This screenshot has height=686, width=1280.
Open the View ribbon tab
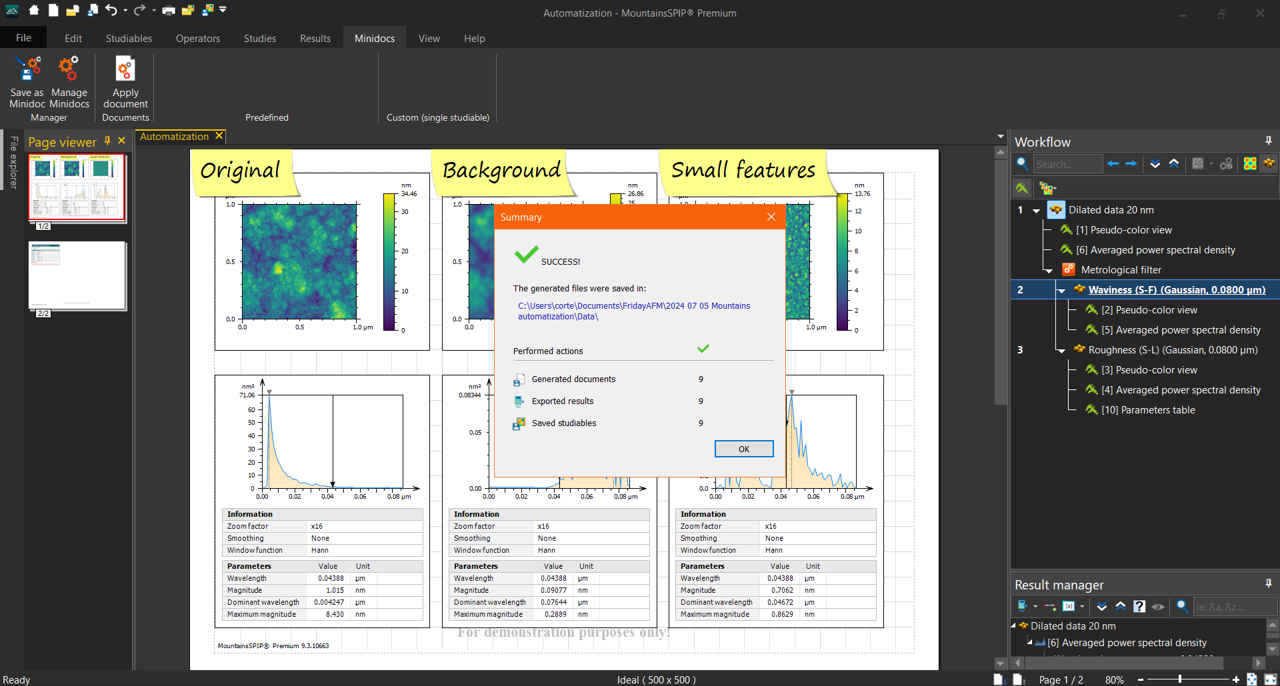[x=429, y=38]
